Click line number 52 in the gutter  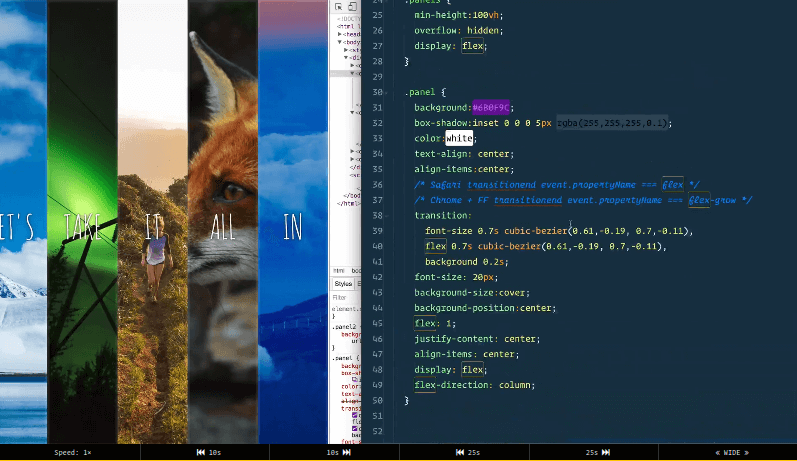tap(377, 432)
